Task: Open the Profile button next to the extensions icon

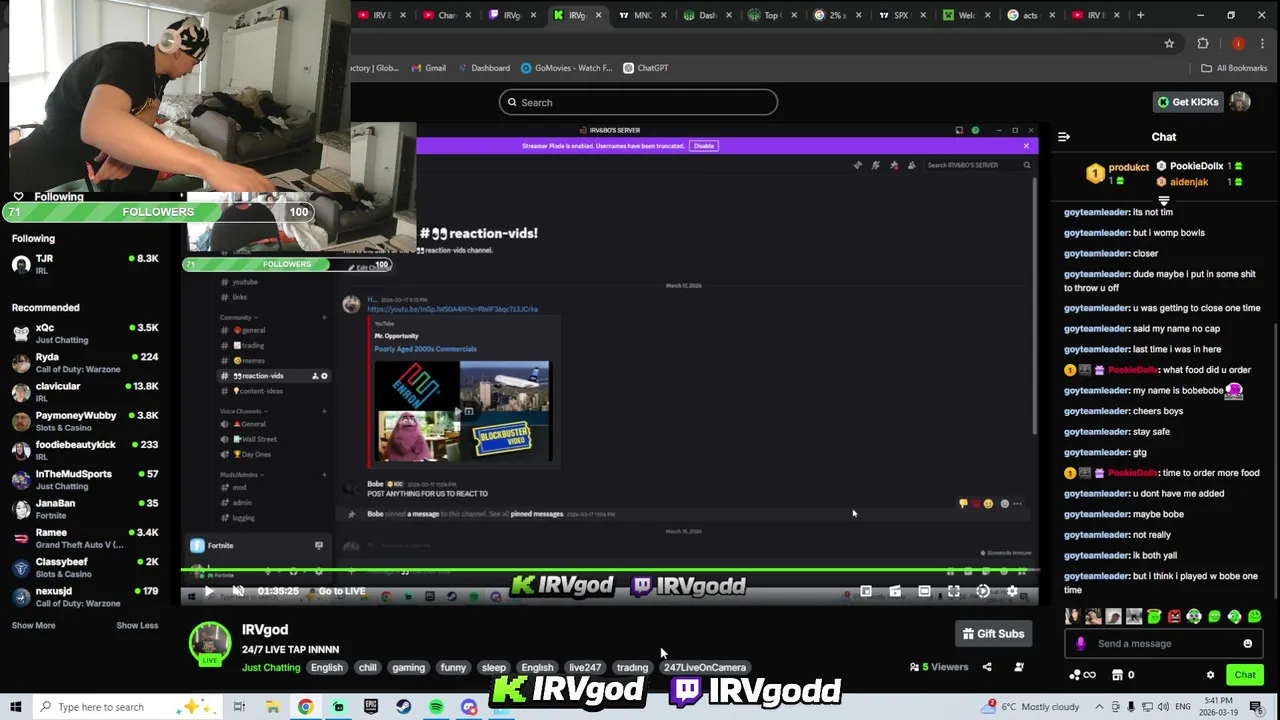Action: tap(1238, 44)
